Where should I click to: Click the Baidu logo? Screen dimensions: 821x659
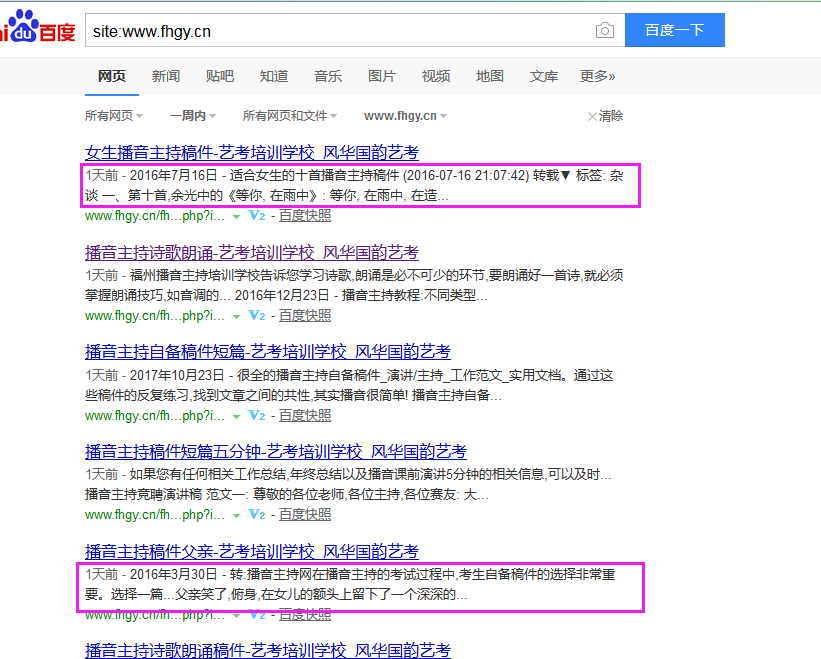click(37, 29)
